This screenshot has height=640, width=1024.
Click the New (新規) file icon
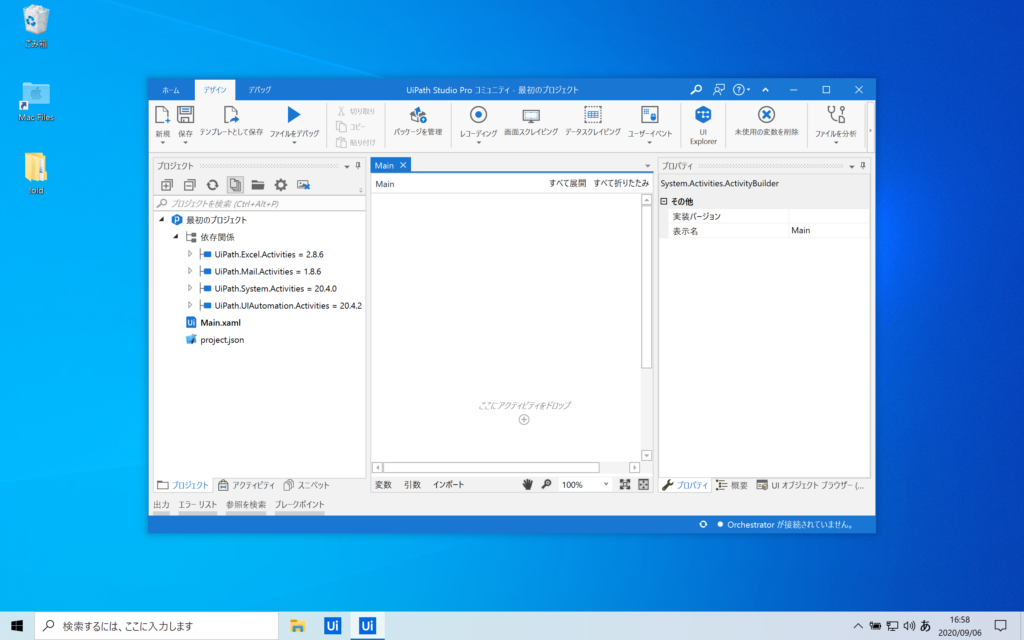click(162, 116)
